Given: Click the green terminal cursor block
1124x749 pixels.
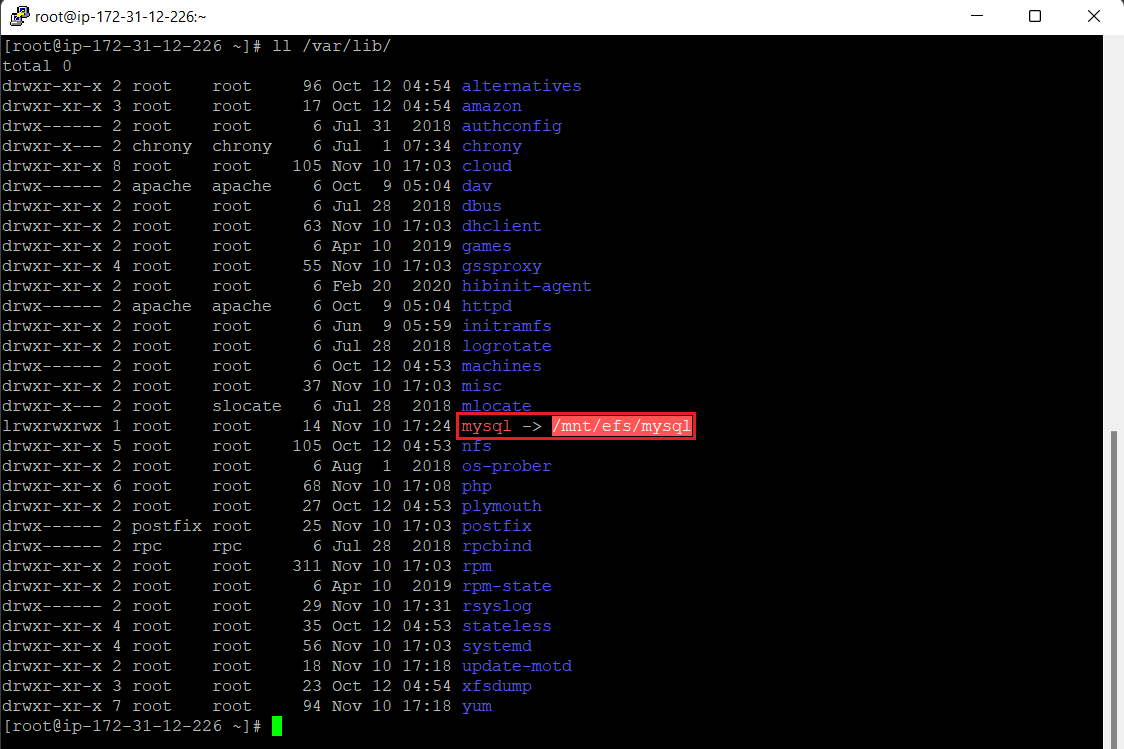Looking at the screenshot, I should click(x=276, y=726).
